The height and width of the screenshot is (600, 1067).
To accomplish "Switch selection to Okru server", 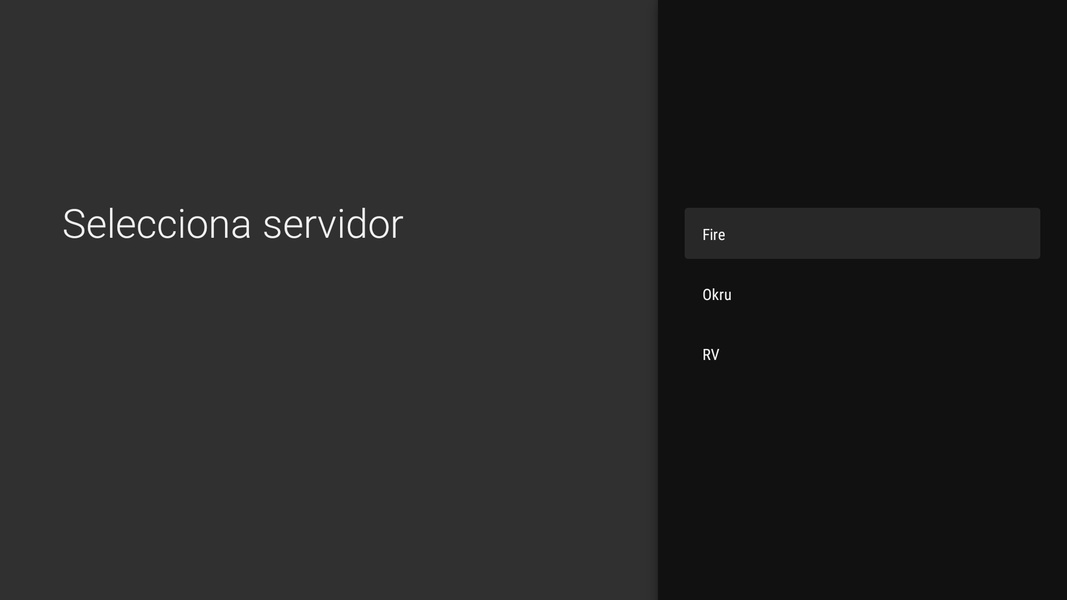I will pos(861,295).
